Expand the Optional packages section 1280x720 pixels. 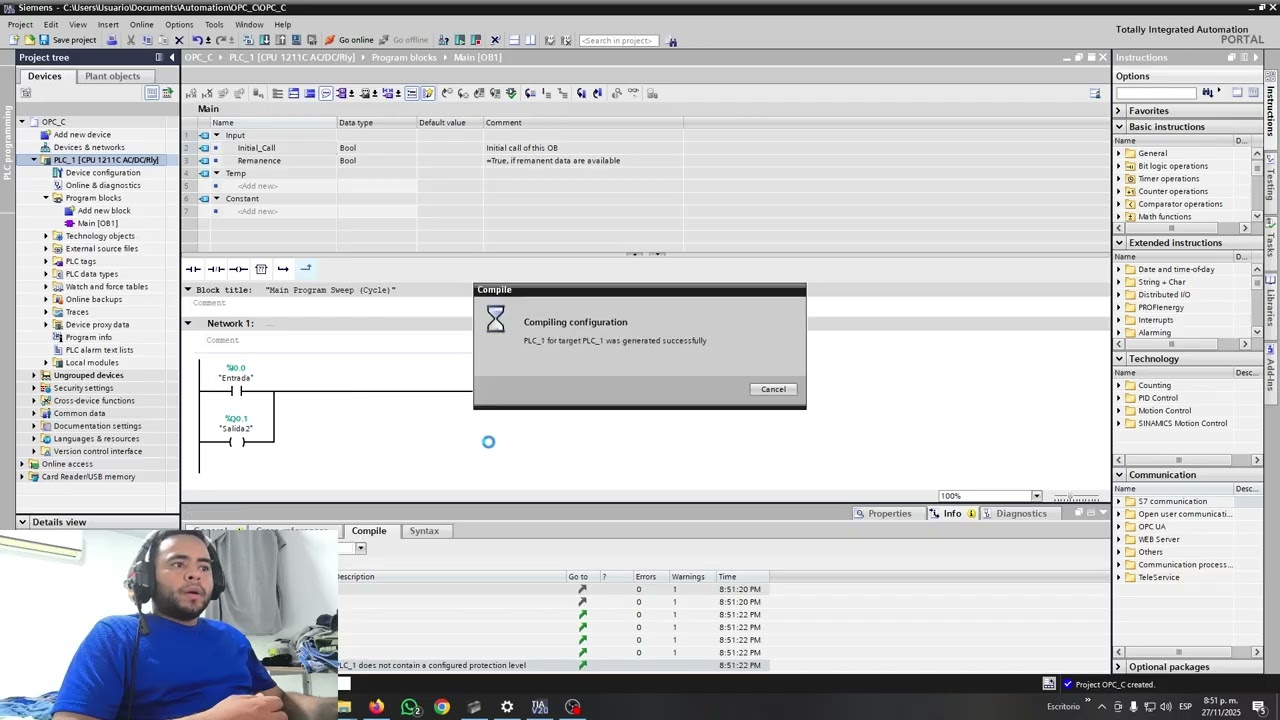(x=1120, y=667)
